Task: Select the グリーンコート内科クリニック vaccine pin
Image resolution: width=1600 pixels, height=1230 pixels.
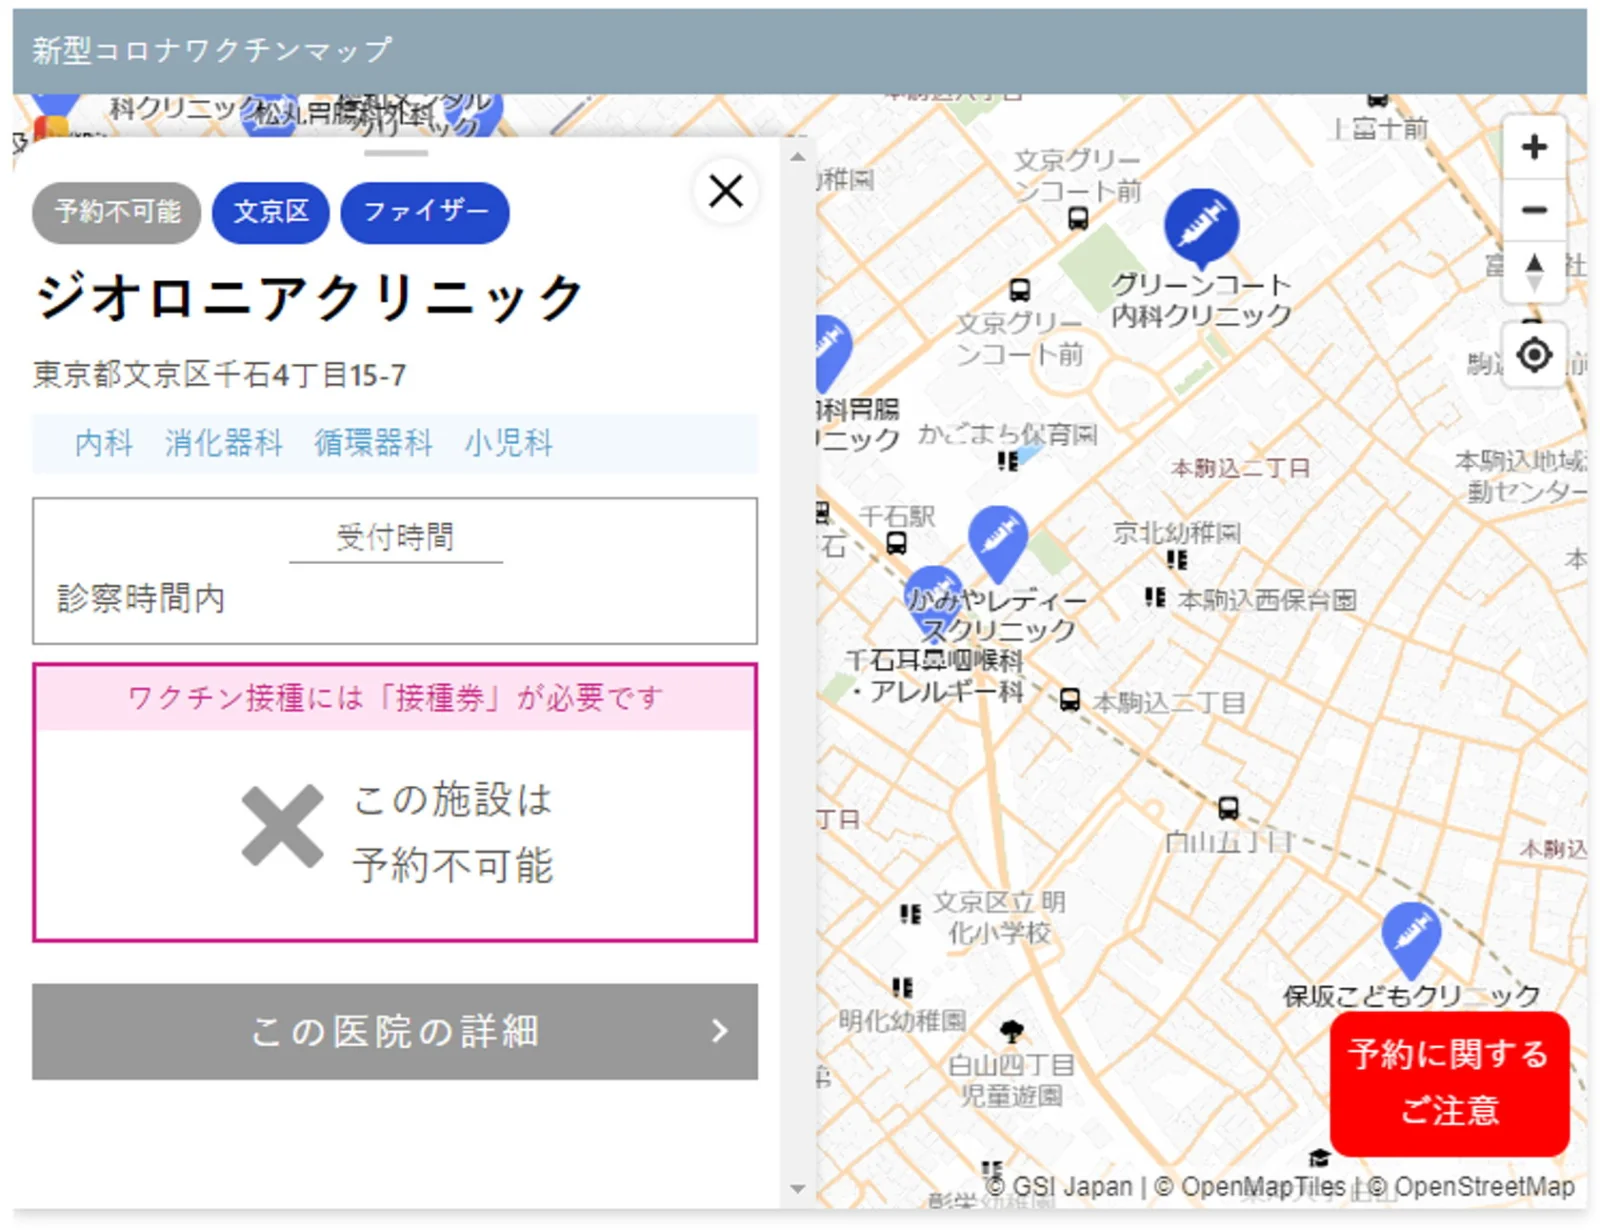Action: coord(1201,227)
